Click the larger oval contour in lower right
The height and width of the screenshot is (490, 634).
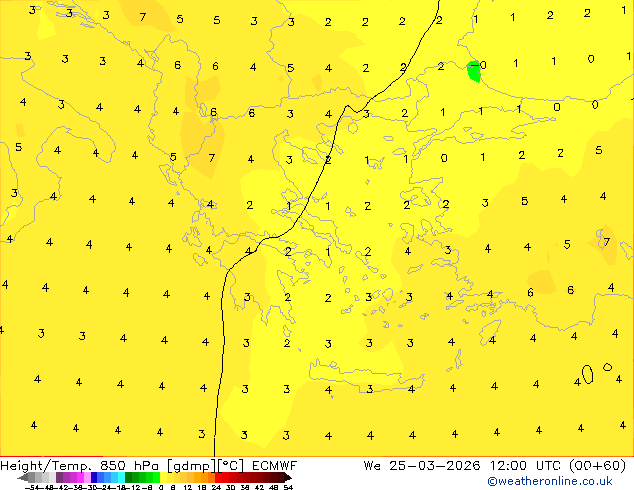(x=587, y=374)
